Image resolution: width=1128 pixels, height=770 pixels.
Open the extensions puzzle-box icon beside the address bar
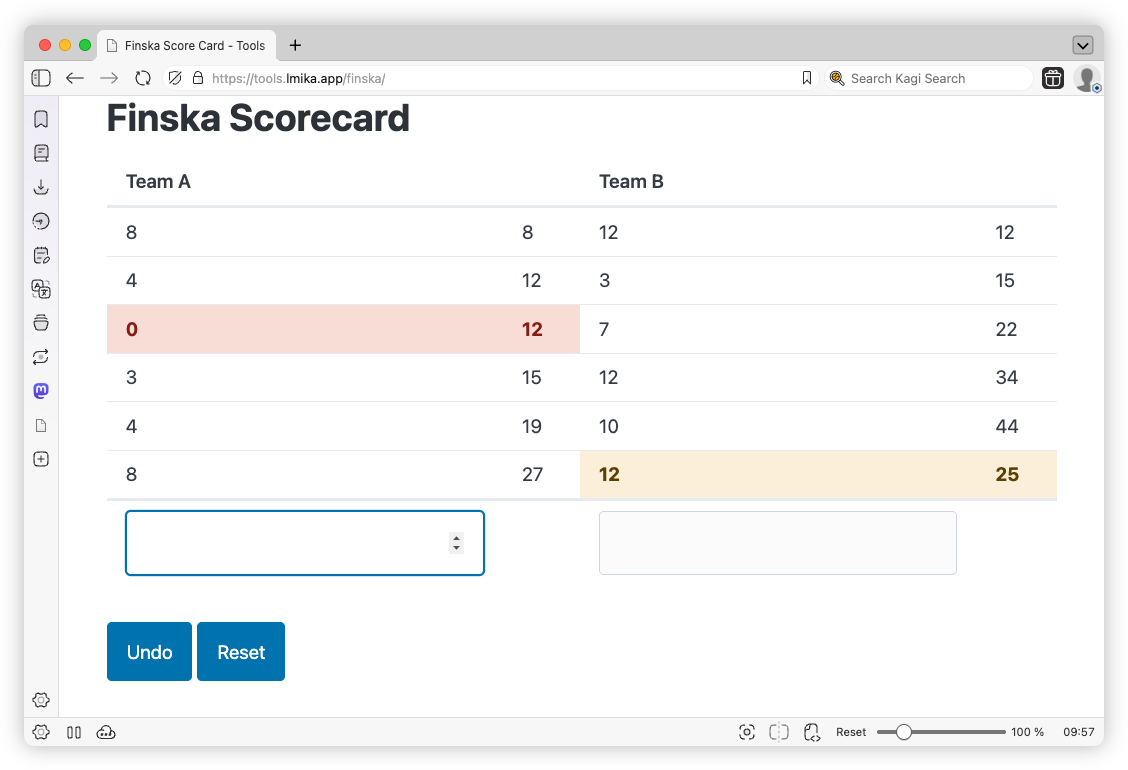click(x=1052, y=78)
